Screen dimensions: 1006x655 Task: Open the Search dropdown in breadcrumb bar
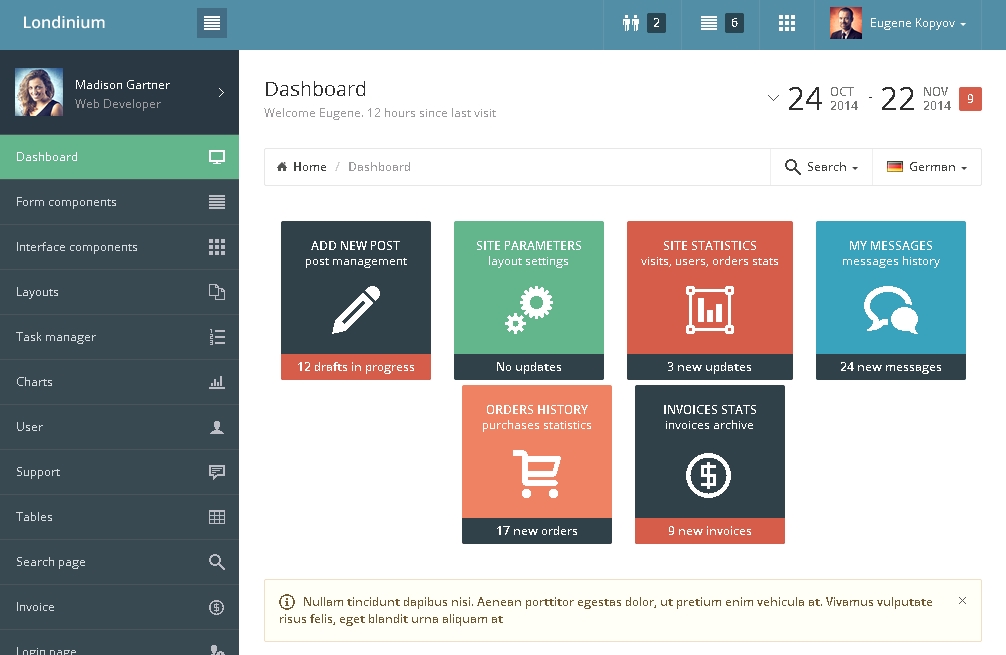pyautogui.click(x=821, y=167)
